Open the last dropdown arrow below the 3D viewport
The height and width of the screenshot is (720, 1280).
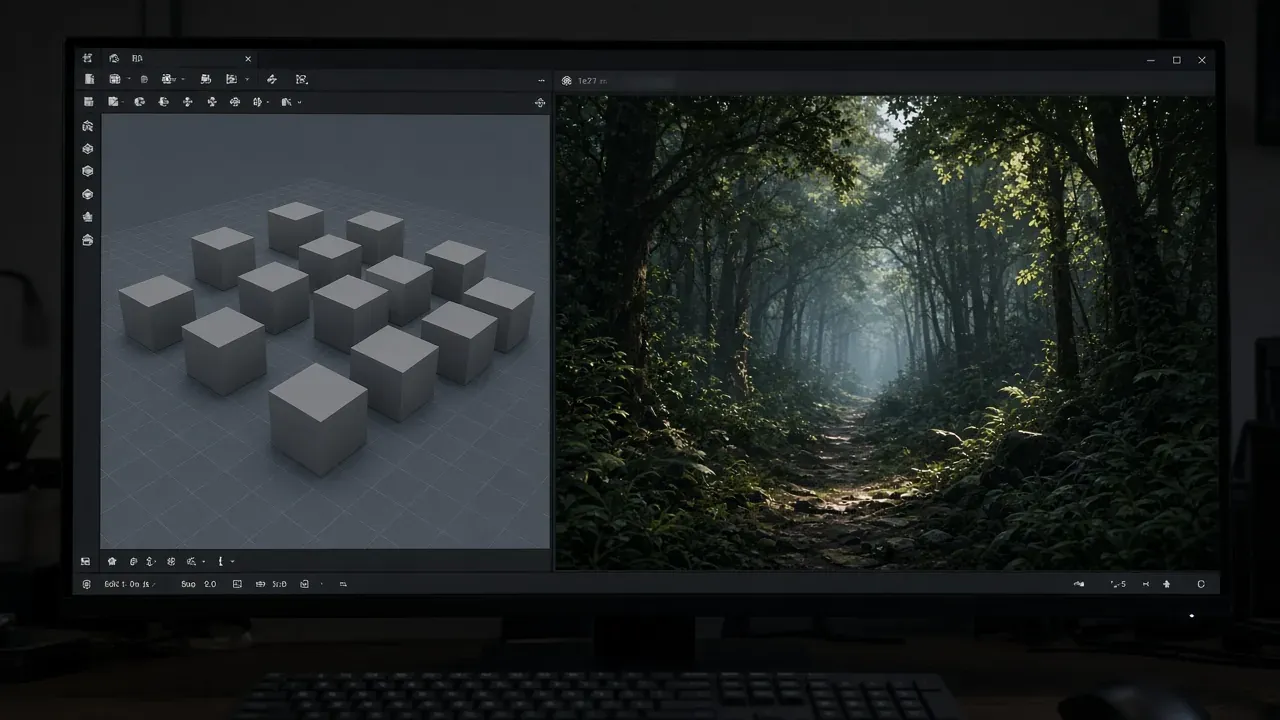[233, 562]
